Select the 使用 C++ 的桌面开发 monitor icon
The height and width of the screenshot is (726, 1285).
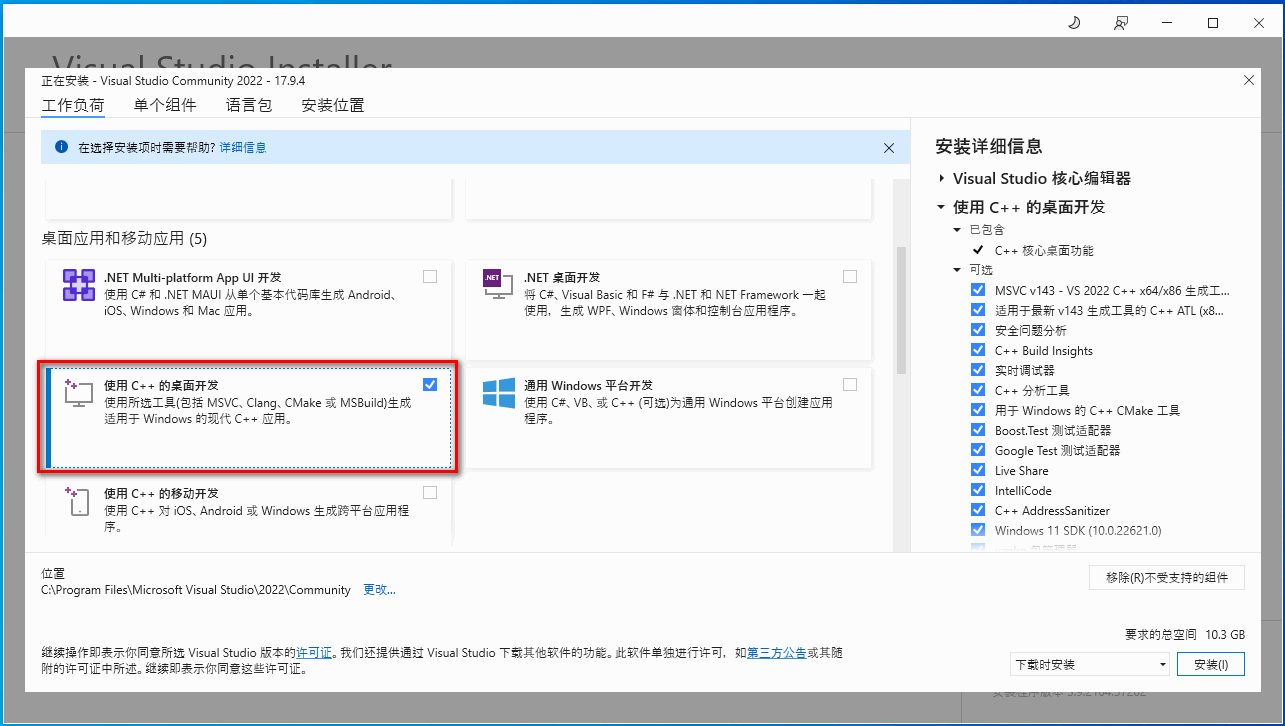[x=77, y=393]
